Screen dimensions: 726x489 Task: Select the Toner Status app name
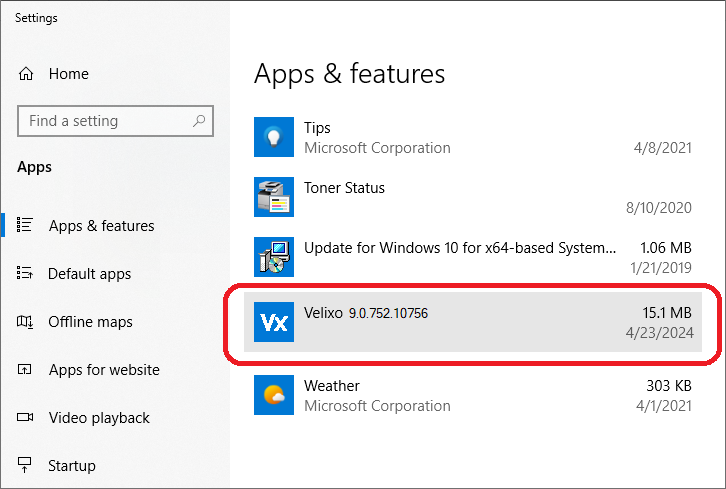pos(344,188)
